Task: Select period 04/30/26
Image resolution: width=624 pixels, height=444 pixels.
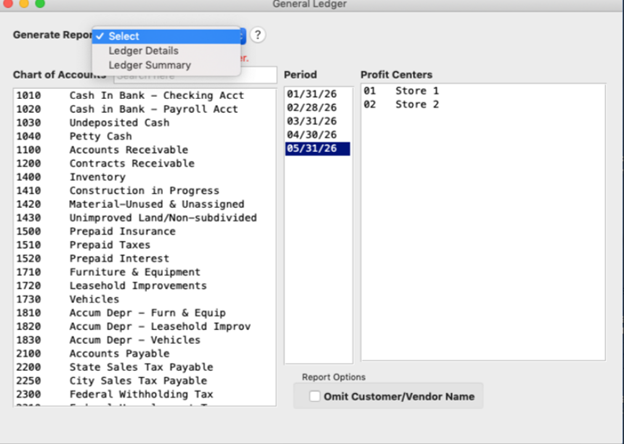Action: point(318,135)
